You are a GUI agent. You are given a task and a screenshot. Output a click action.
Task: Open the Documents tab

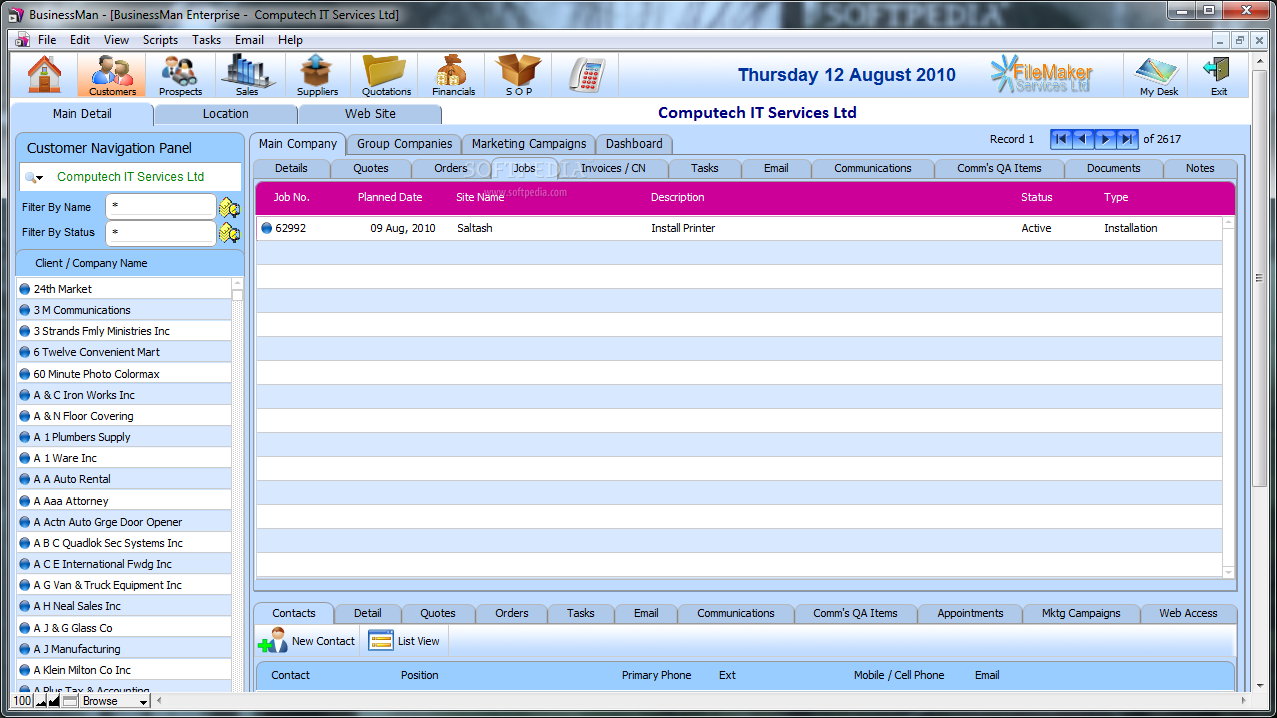tap(1113, 168)
